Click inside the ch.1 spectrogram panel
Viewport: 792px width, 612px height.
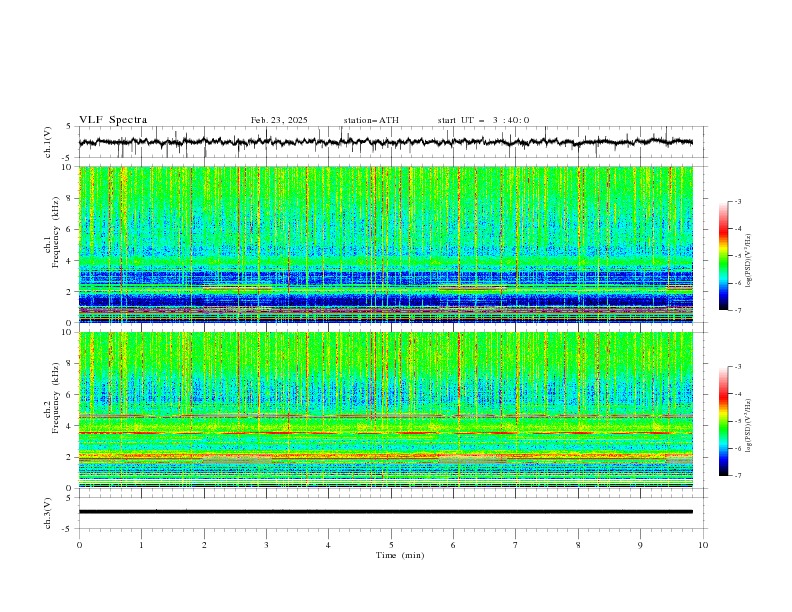pos(385,244)
